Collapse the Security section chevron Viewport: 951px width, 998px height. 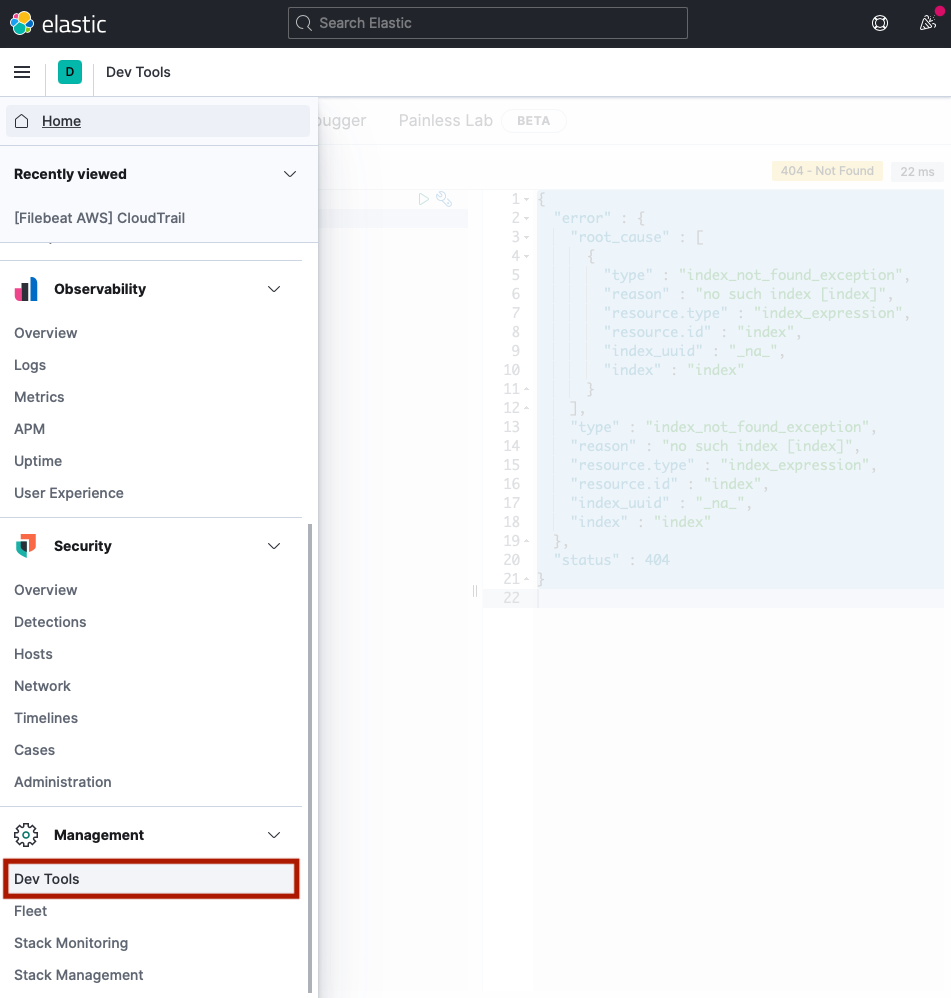(x=274, y=546)
